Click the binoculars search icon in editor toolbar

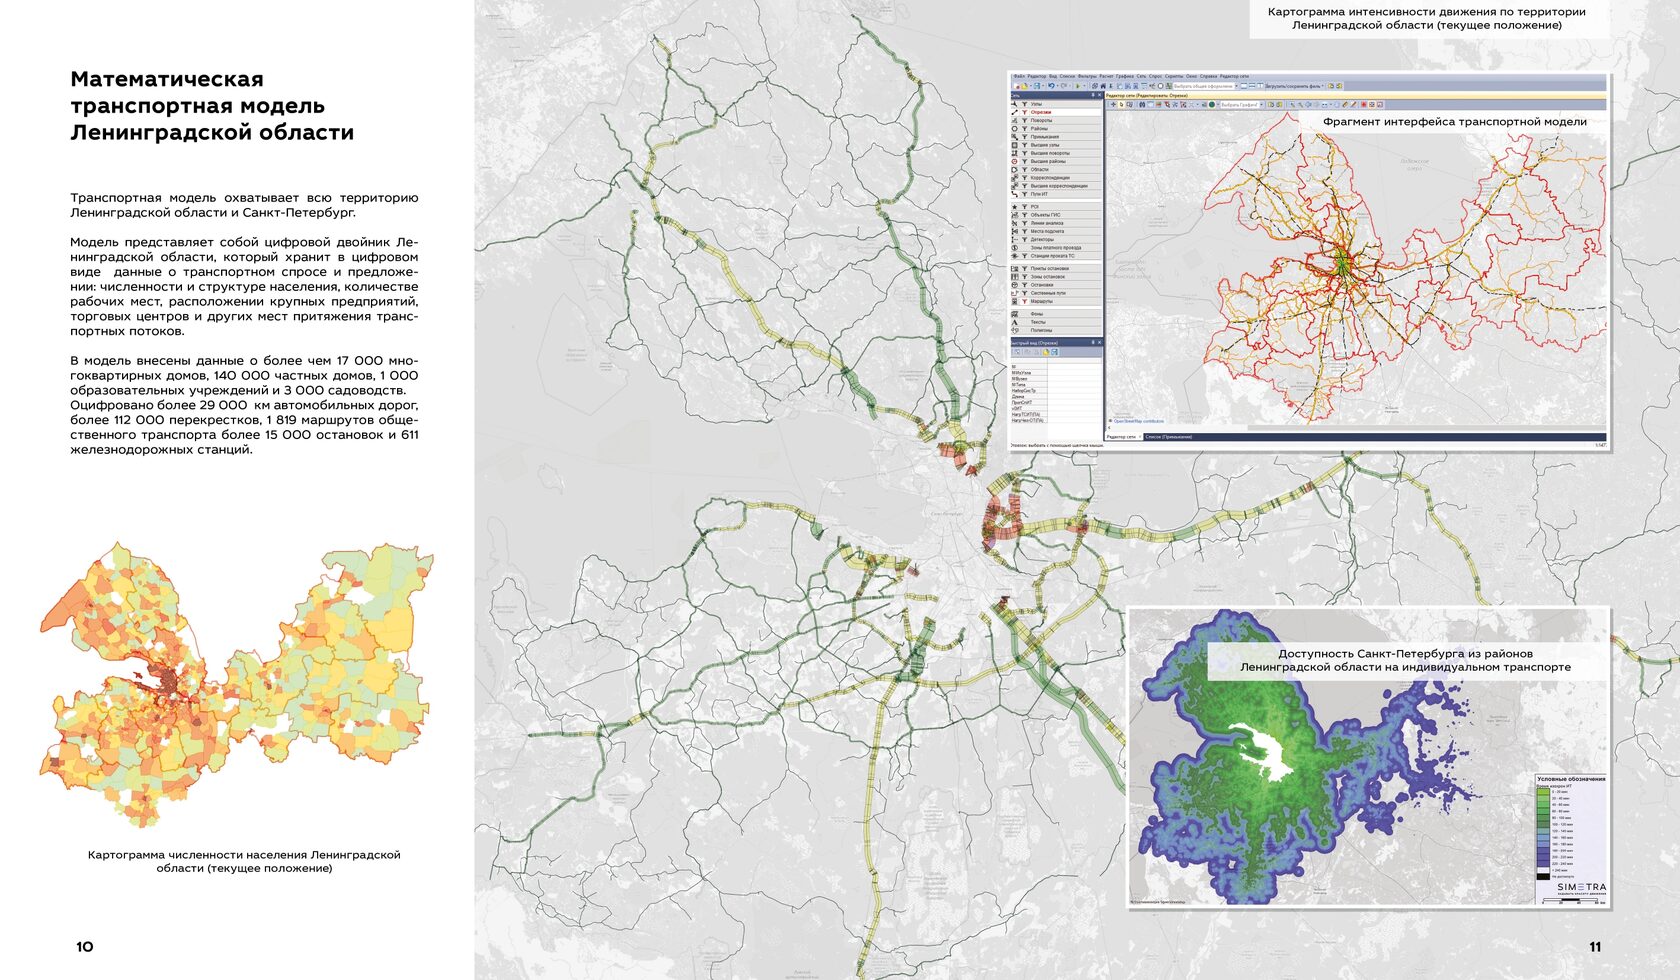coord(1142,104)
